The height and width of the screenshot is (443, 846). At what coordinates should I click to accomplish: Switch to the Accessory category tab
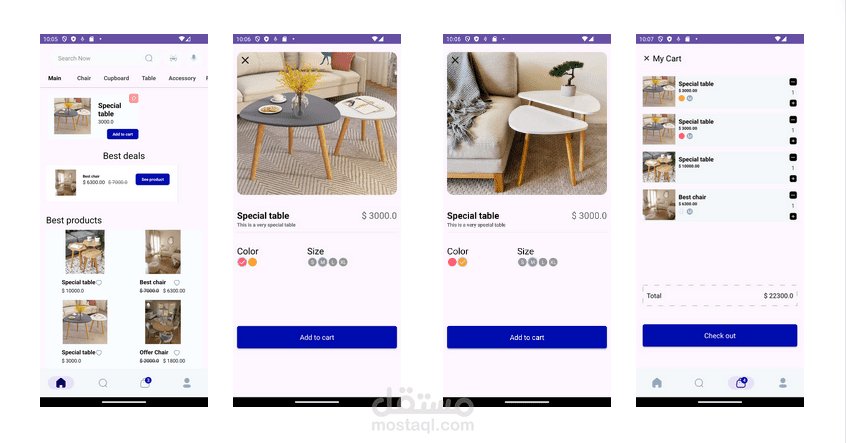click(182, 78)
